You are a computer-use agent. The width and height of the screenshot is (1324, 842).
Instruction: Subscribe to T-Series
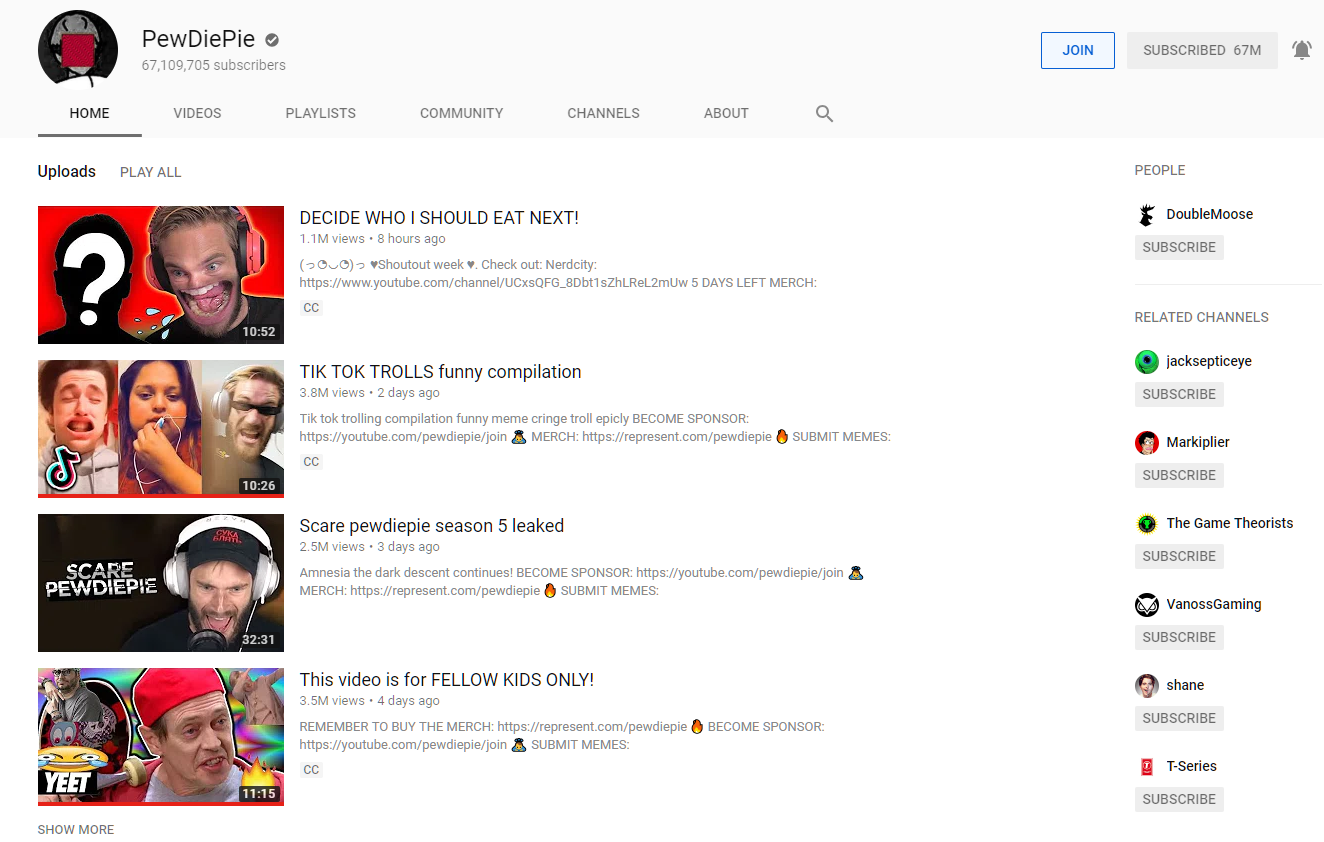pos(1179,799)
